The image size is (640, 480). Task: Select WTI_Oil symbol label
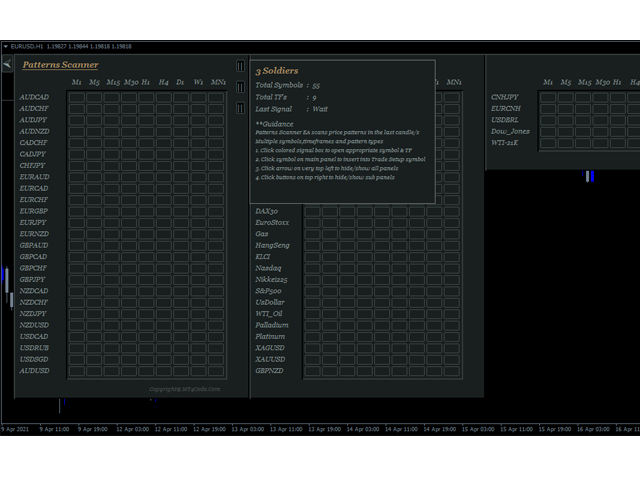point(269,314)
